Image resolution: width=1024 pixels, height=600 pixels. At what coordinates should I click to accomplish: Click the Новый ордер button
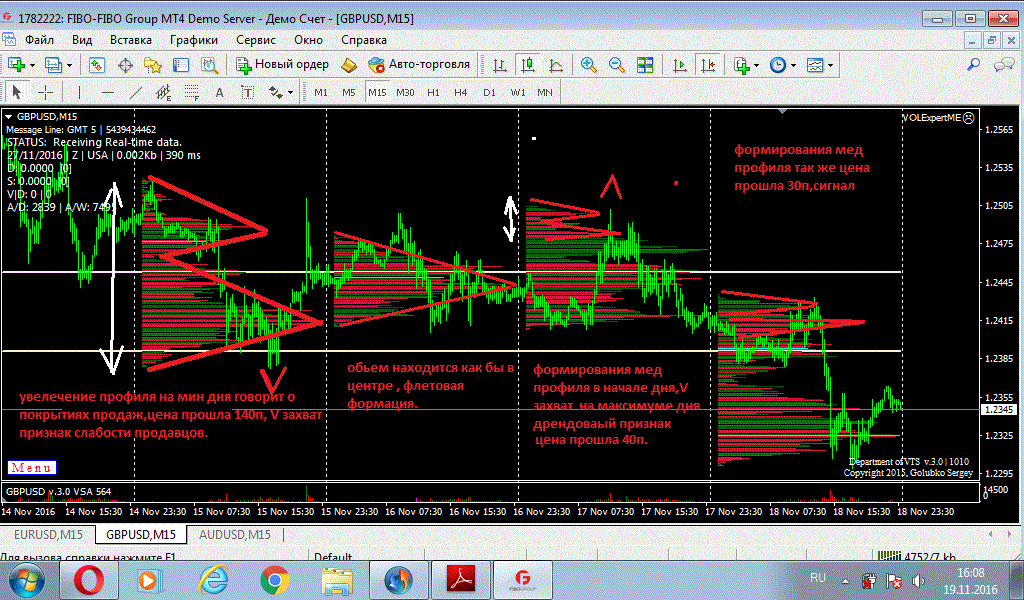click(x=283, y=65)
